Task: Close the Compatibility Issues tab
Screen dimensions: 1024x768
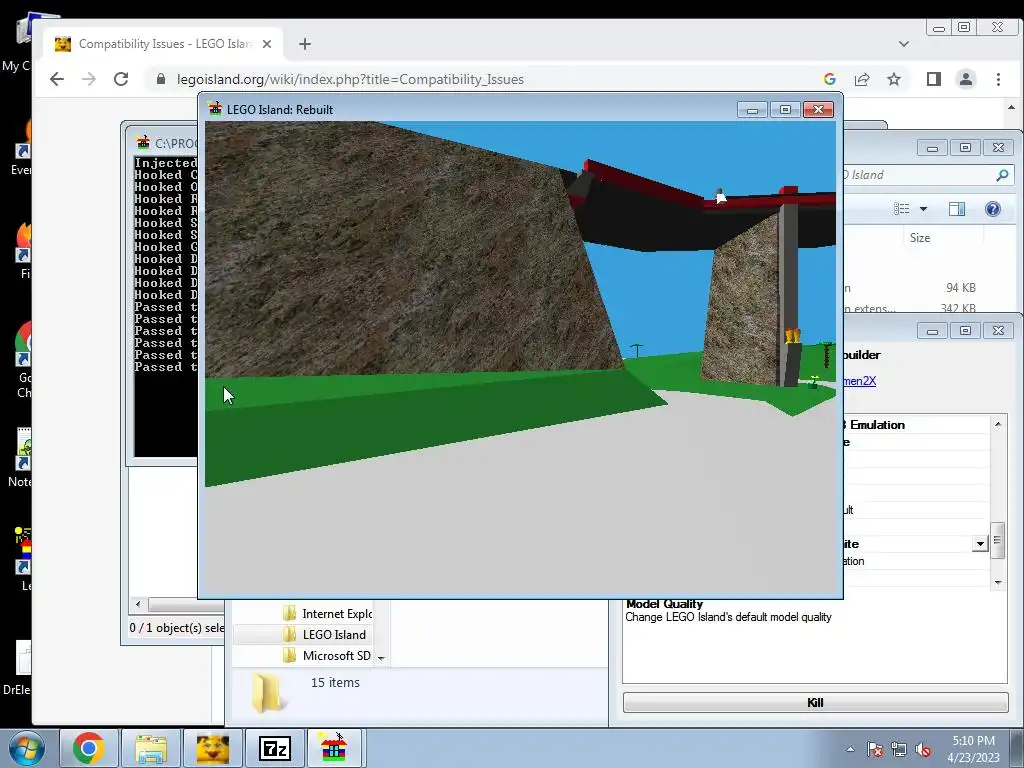Action: coord(266,44)
